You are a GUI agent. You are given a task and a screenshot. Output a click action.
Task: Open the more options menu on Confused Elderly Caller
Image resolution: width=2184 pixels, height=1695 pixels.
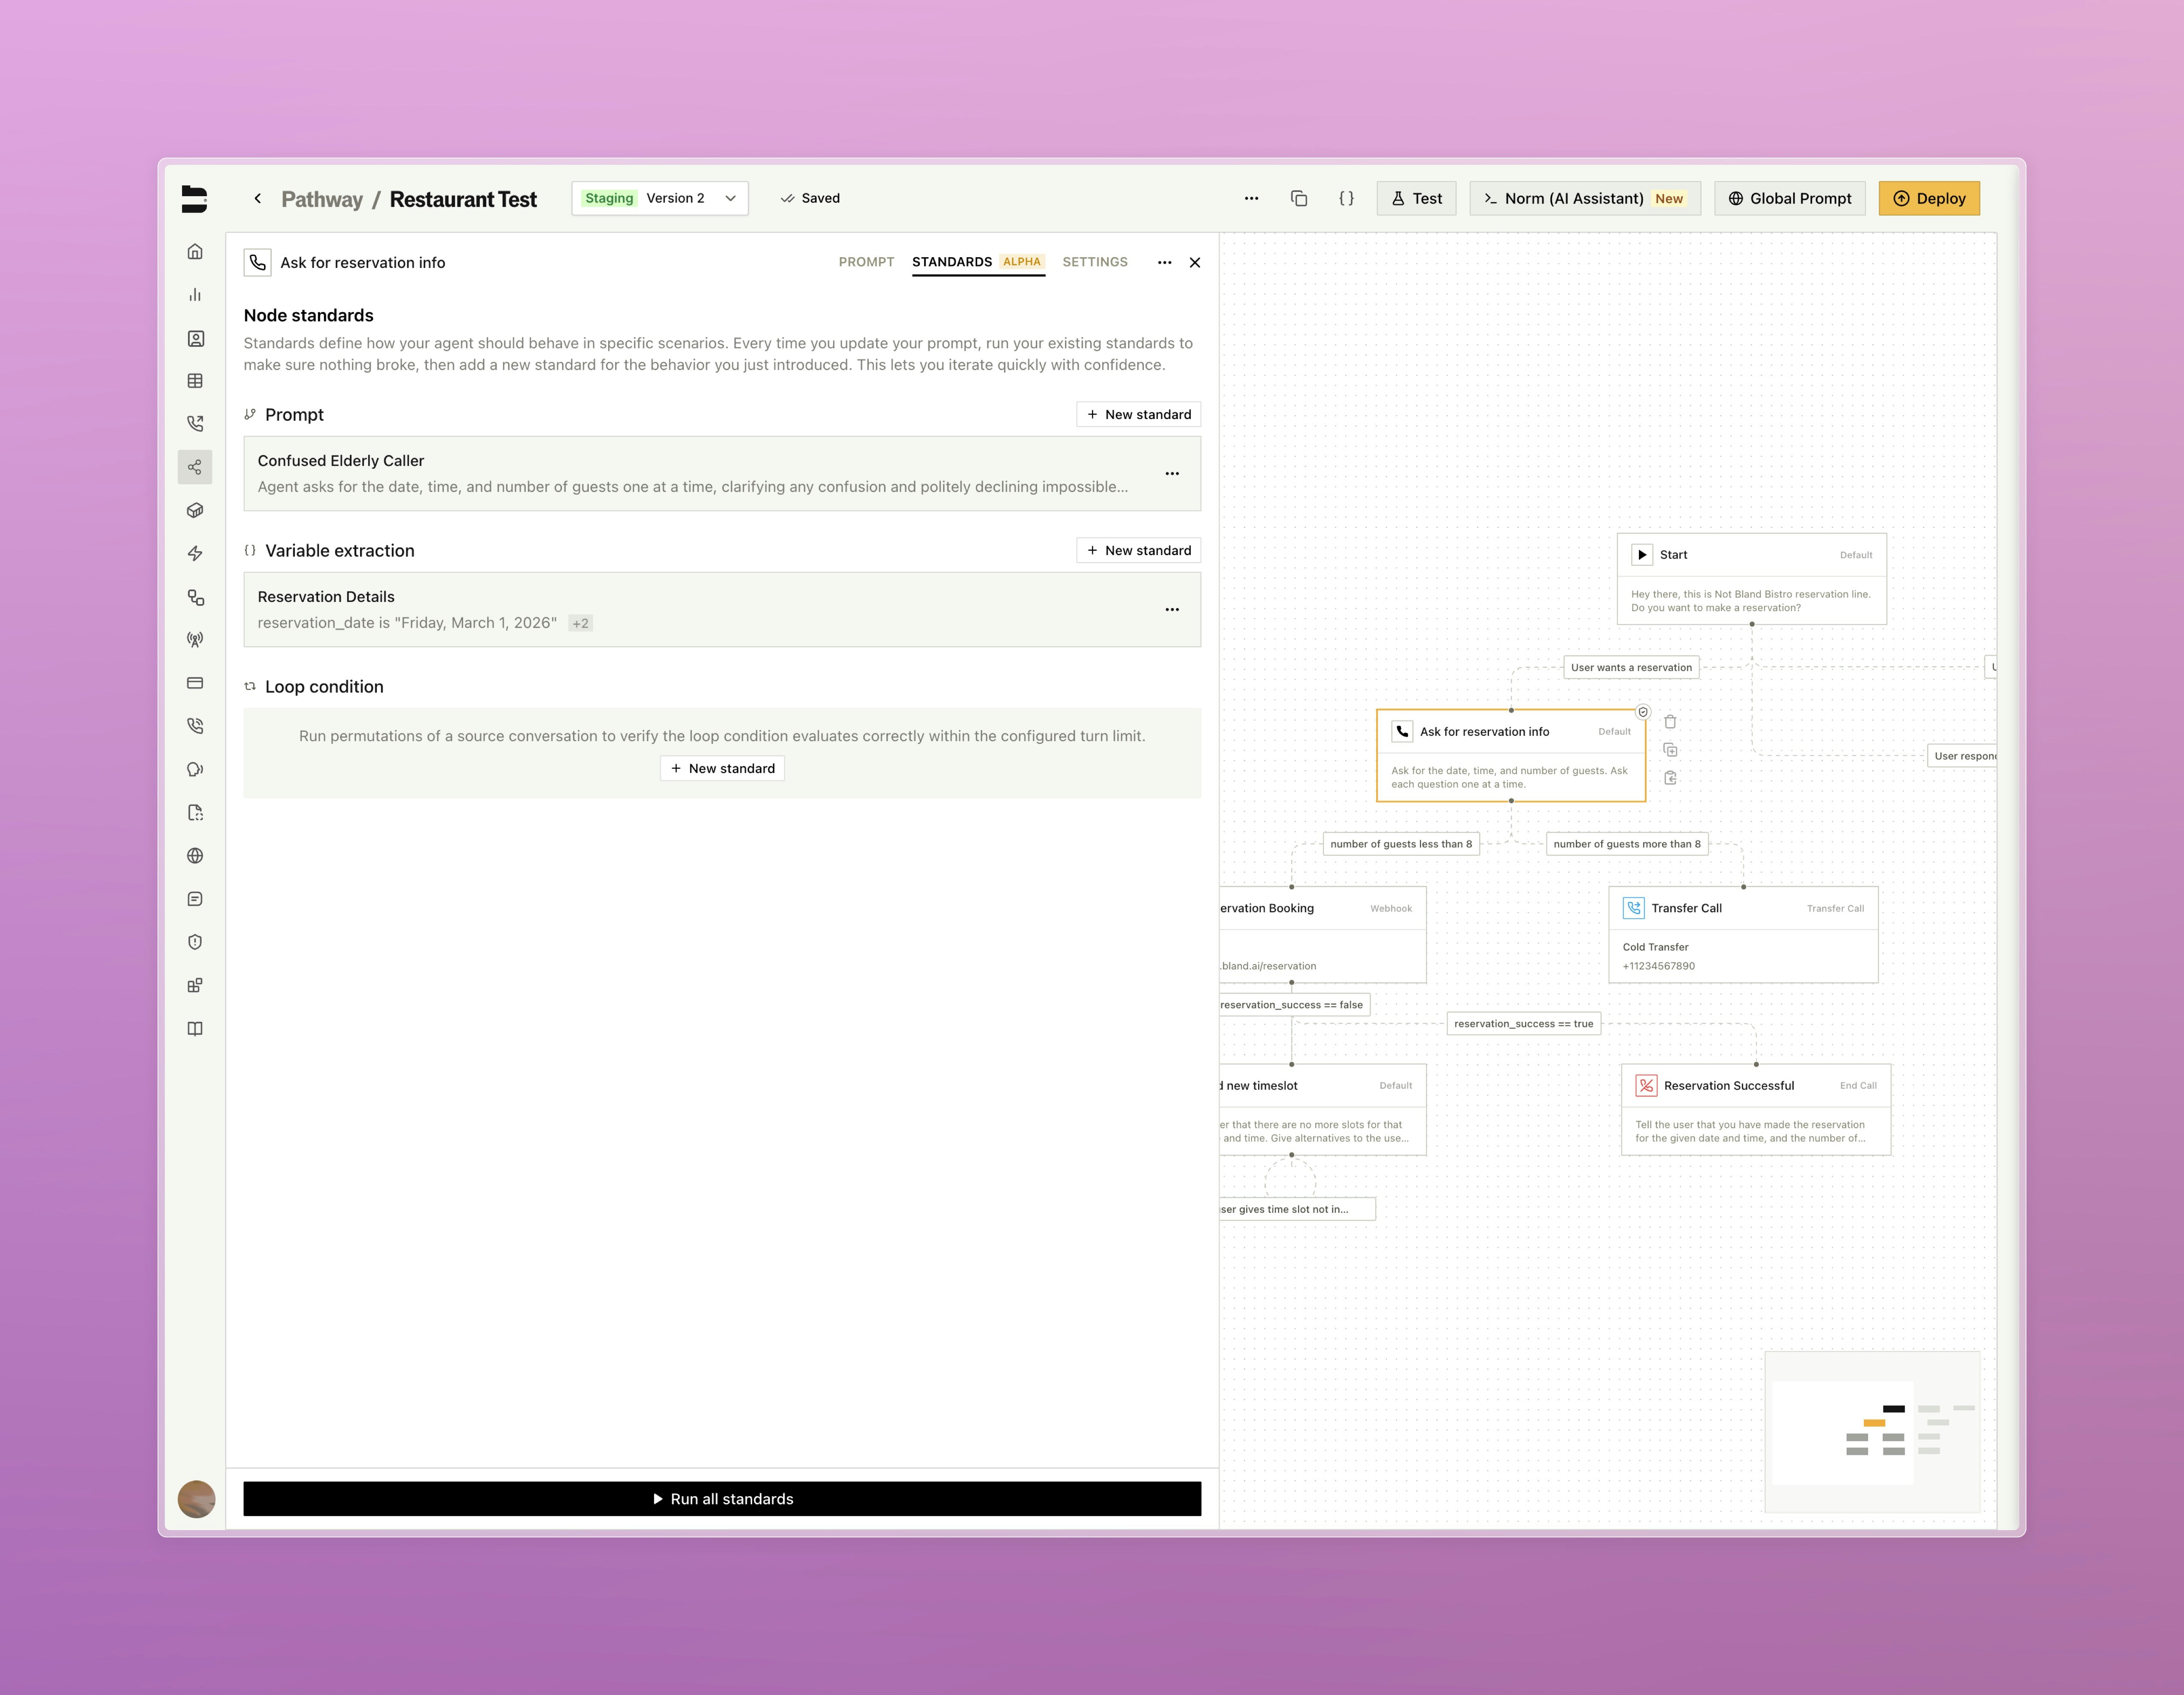[1171, 473]
